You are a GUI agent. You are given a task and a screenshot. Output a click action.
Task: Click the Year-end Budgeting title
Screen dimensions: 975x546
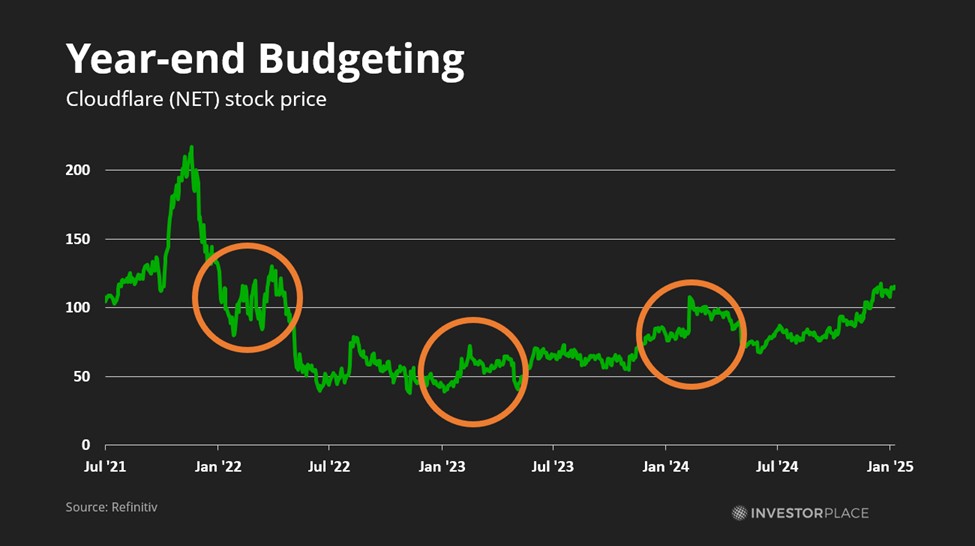pyautogui.click(x=265, y=60)
